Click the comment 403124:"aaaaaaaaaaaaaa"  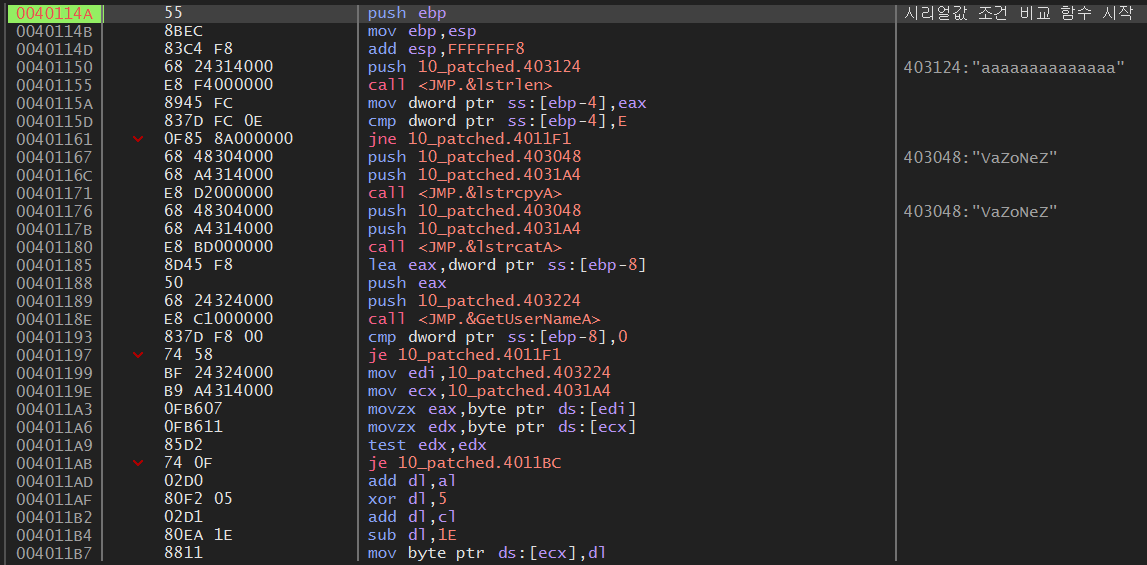pos(1014,67)
